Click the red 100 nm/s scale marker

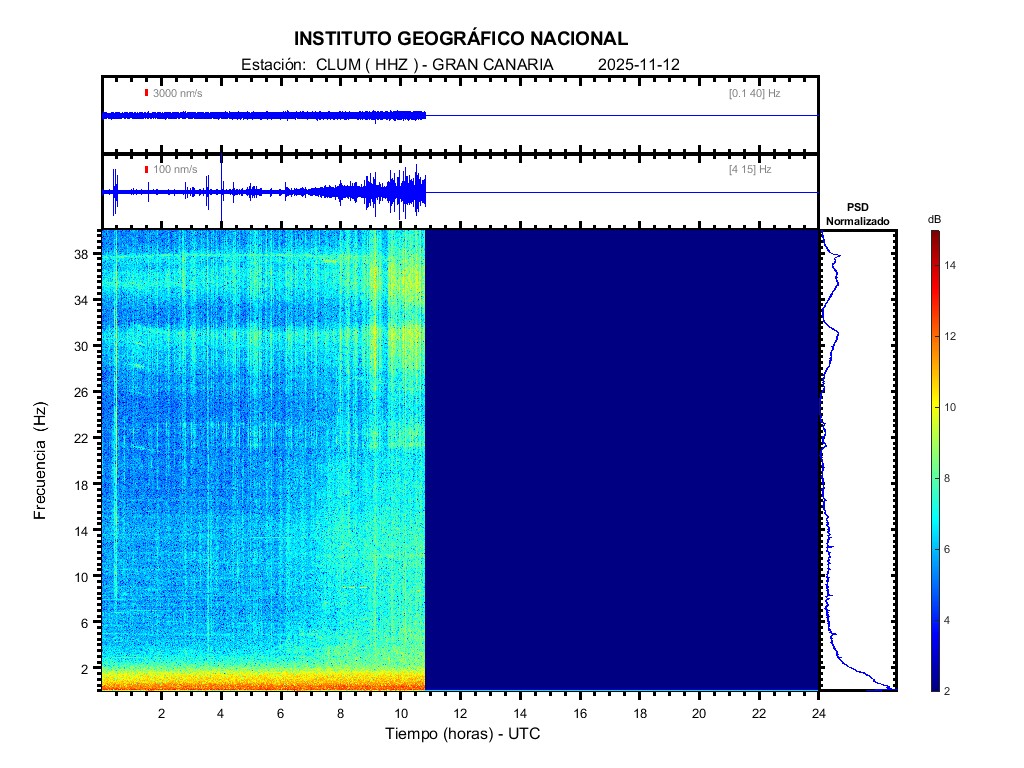click(147, 170)
